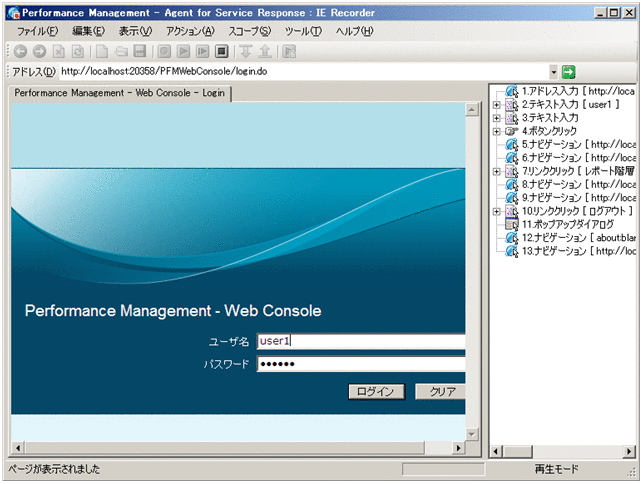Click the Back navigation arrow in the toolbar

coord(20,51)
